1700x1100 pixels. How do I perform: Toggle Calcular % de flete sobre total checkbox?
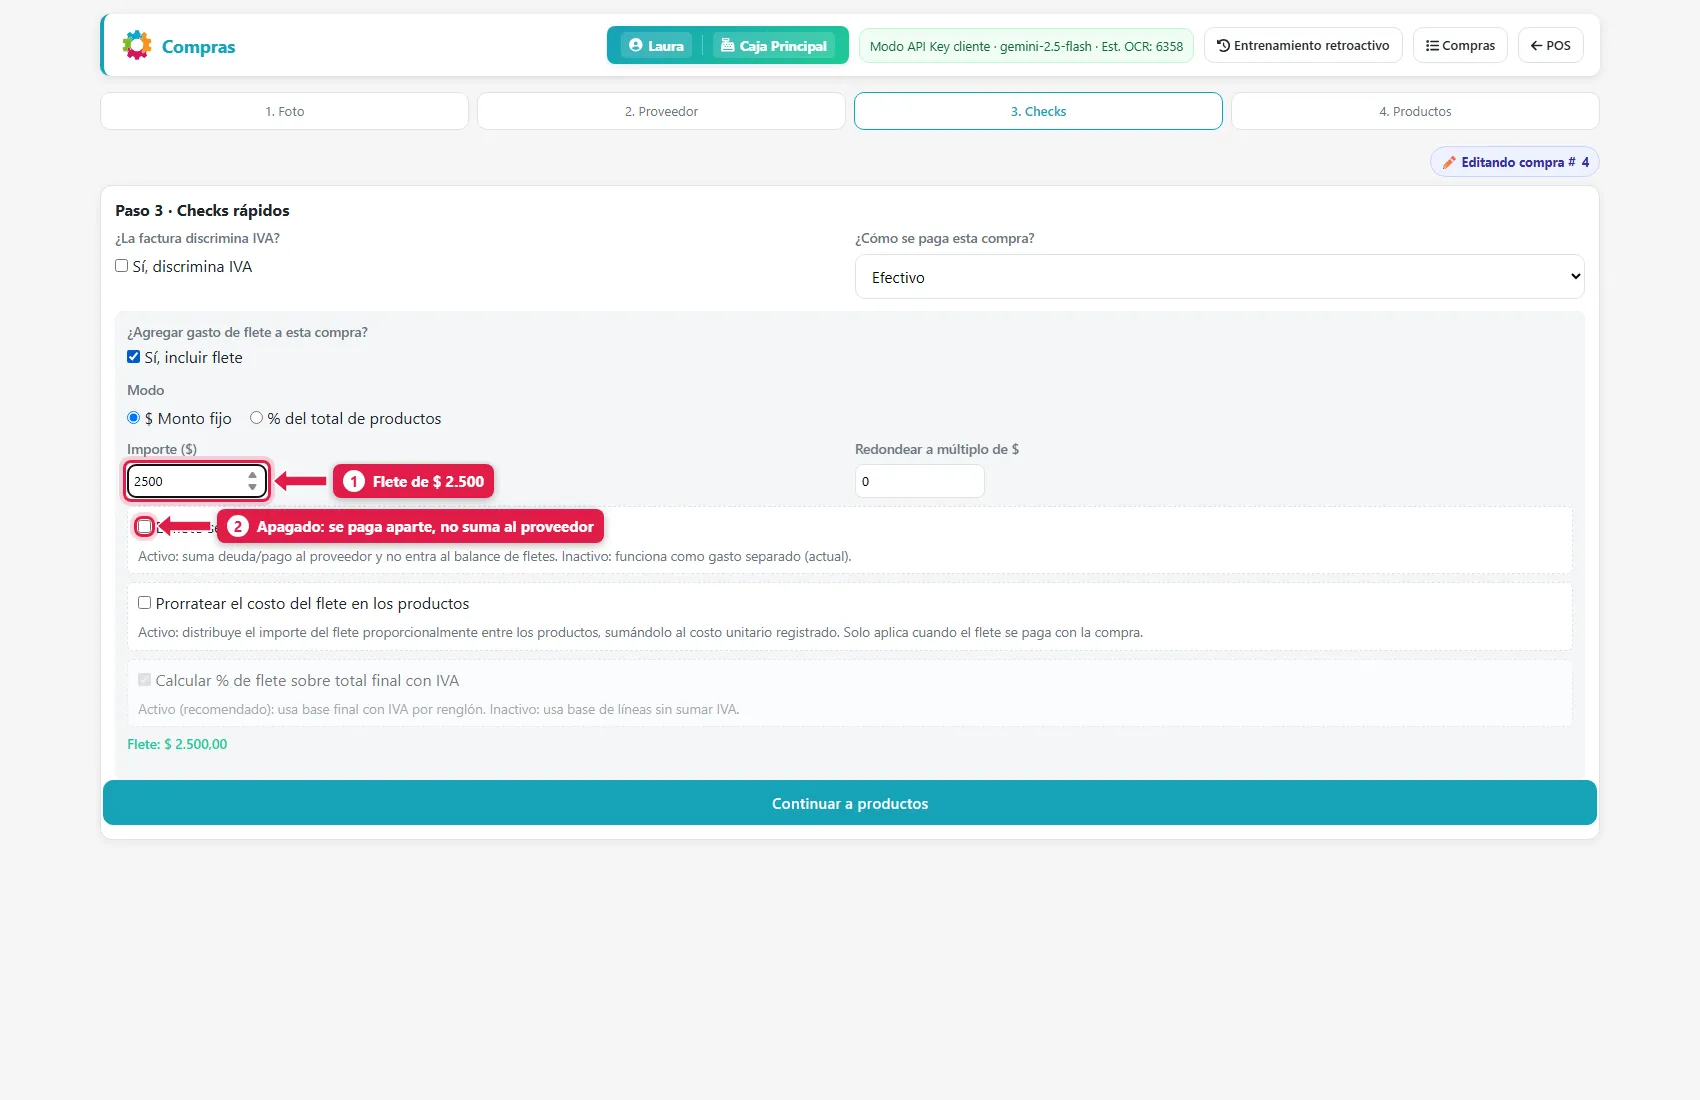144,680
